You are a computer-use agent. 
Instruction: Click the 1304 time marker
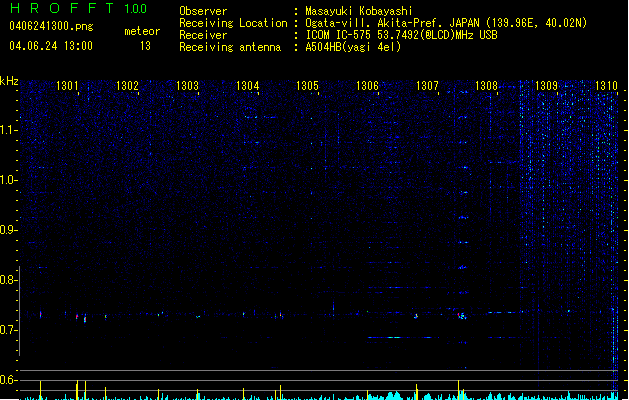(x=248, y=86)
